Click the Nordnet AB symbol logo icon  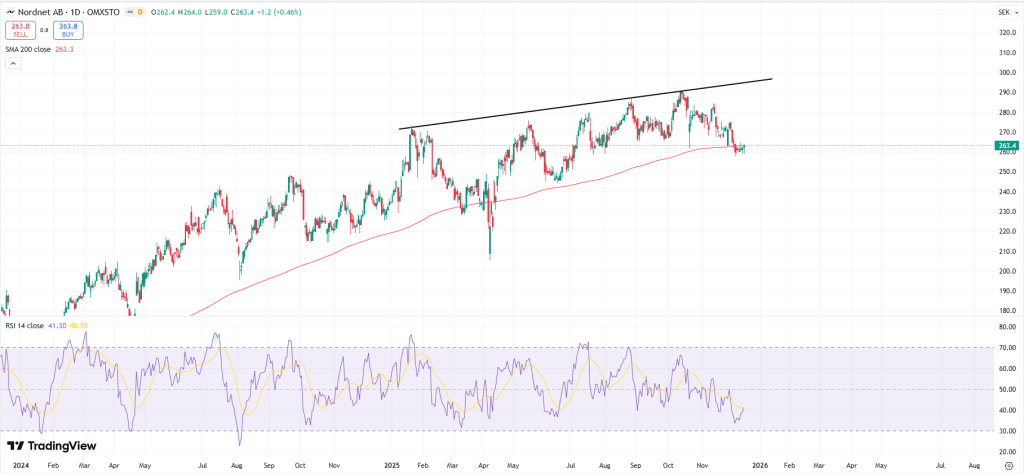coord(9,12)
